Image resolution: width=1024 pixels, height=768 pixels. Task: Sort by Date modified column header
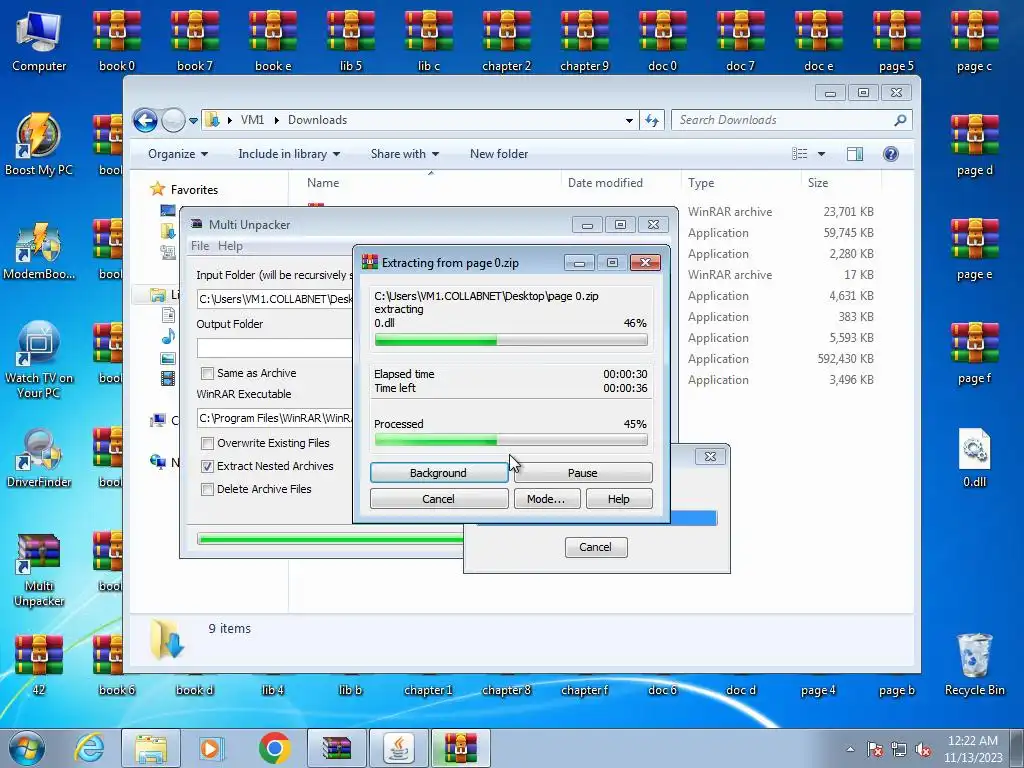click(605, 183)
